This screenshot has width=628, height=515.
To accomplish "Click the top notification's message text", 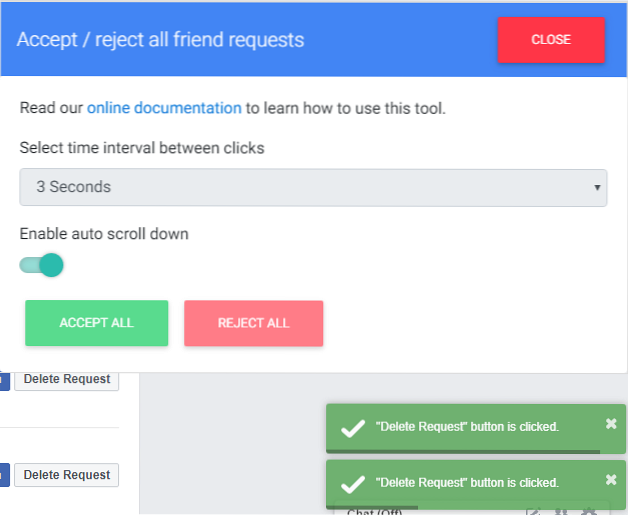I will (467, 427).
